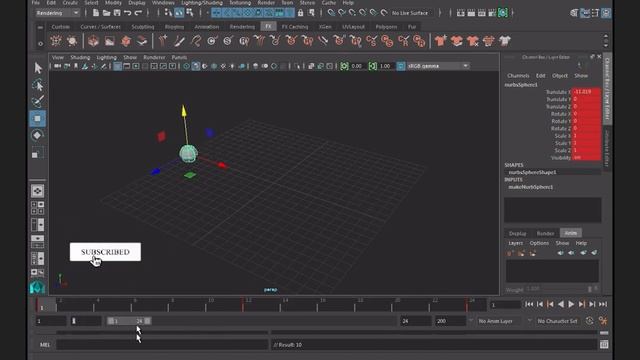
Task: Select the Select tool arrow
Action: pyautogui.click(x=38, y=68)
